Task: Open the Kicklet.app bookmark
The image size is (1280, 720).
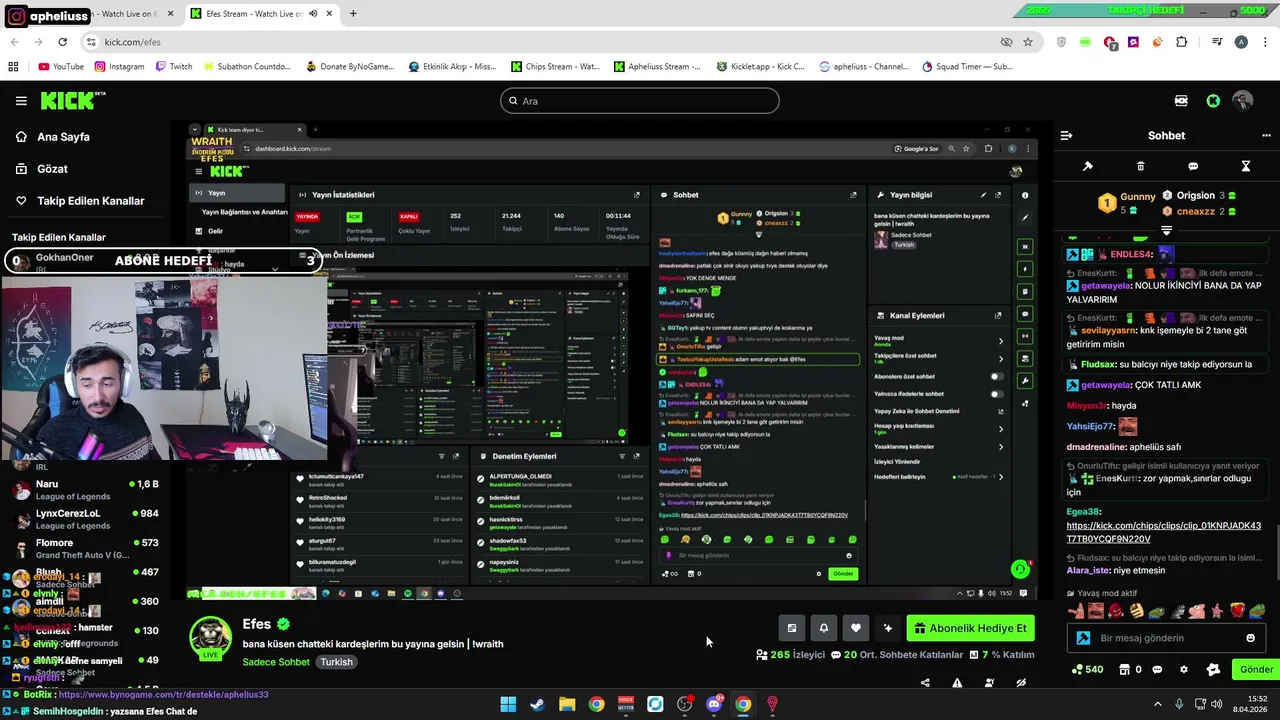Action: [x=760, y=67]
